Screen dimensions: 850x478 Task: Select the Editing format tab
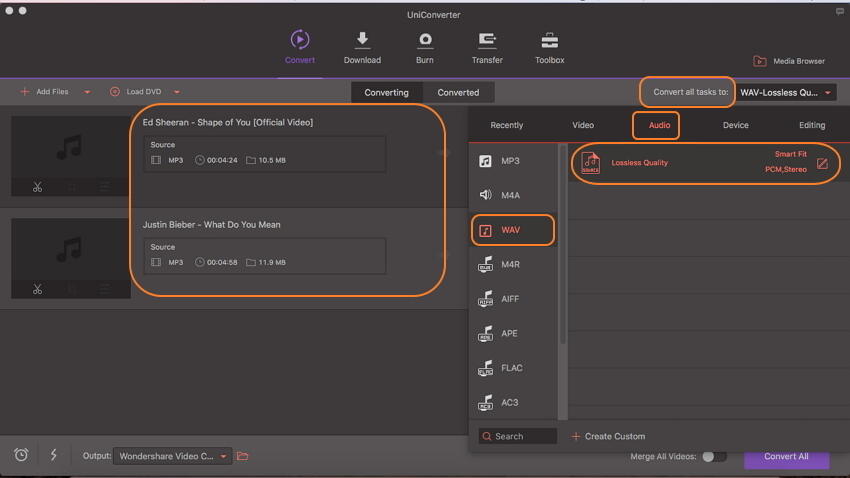pyautogui.click(x=812, y=125)
